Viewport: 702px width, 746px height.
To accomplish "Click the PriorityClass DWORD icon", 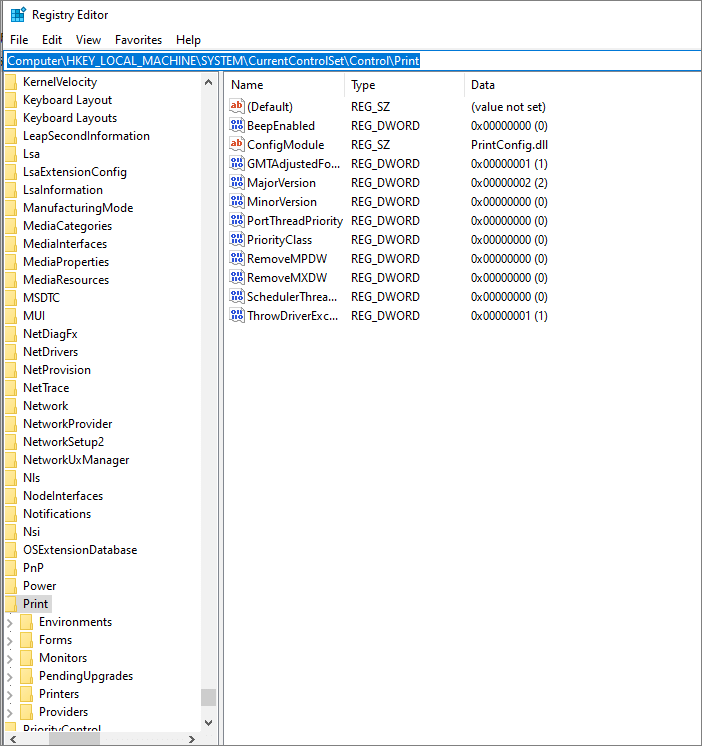I will point(236,239).
